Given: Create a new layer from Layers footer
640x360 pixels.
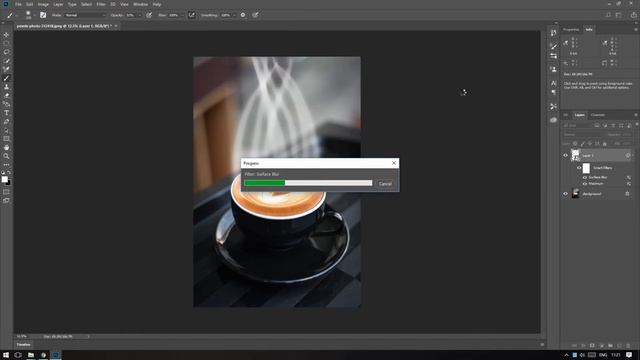Looking at the screenshot, I should (x=619, y=345).
